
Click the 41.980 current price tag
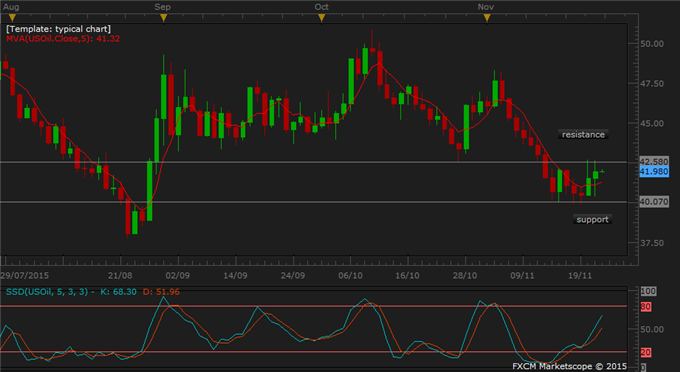[654, 172]
